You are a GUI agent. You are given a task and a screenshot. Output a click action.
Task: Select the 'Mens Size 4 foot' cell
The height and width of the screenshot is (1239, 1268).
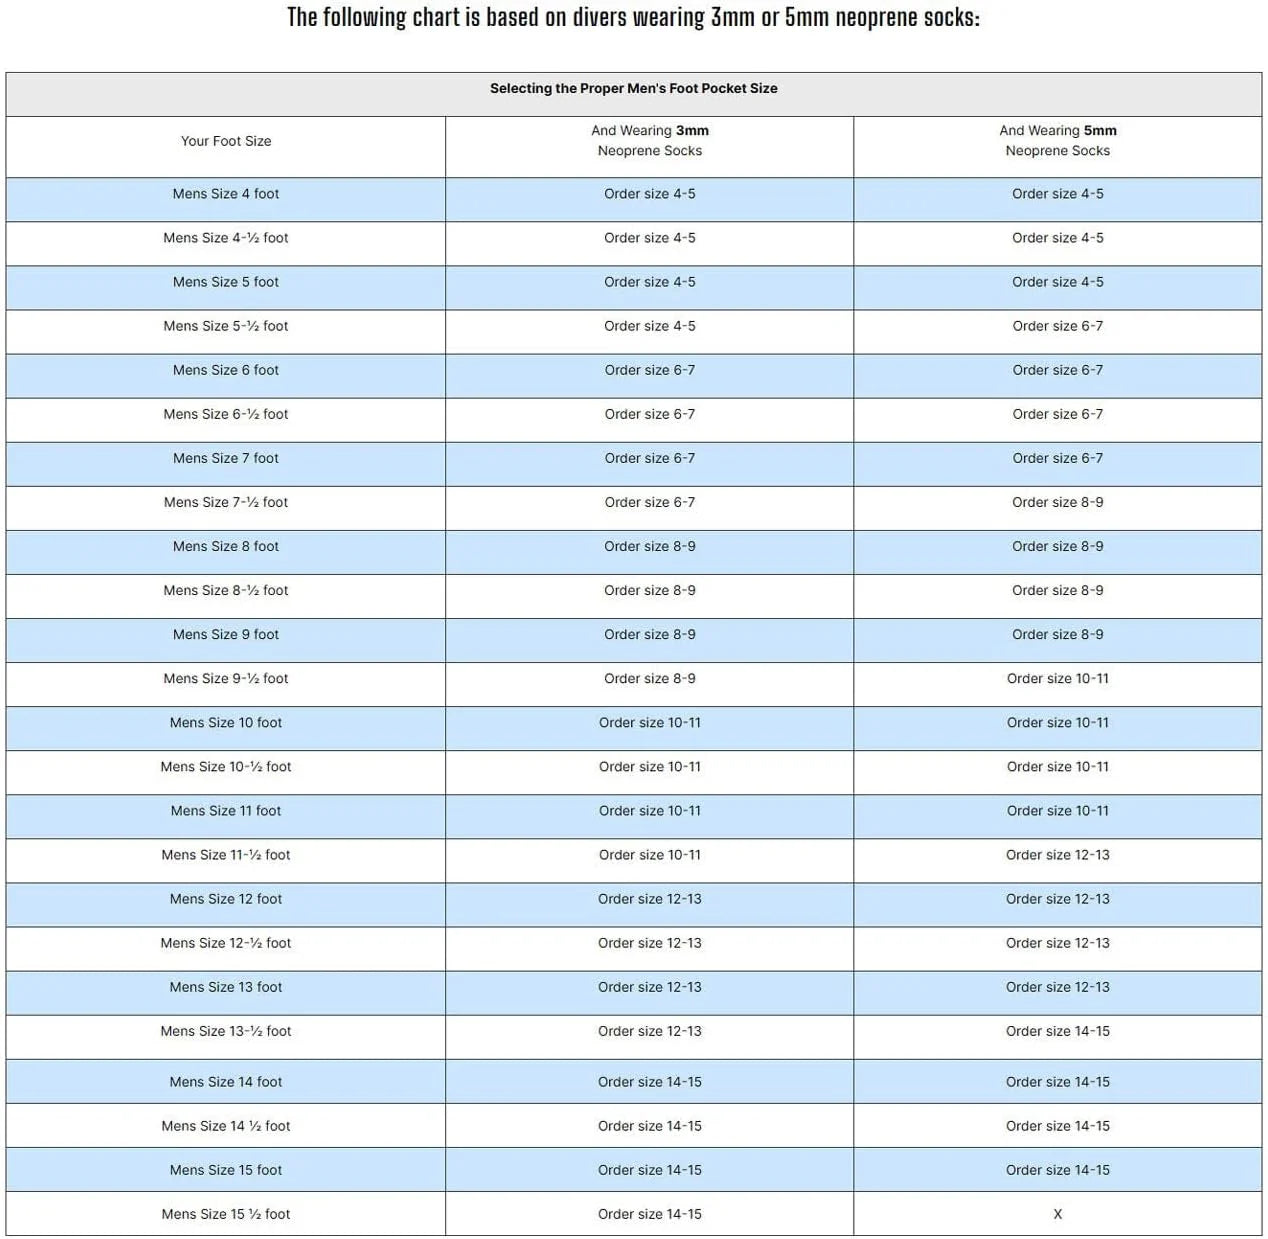pyautogui.click(x=226, y=194)
